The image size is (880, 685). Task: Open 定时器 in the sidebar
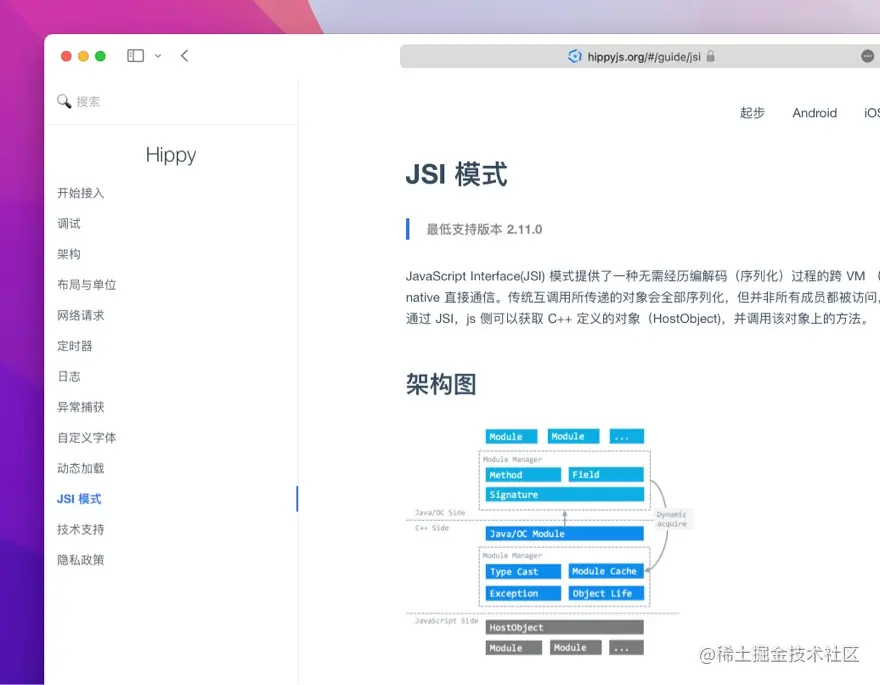(75, 346)
